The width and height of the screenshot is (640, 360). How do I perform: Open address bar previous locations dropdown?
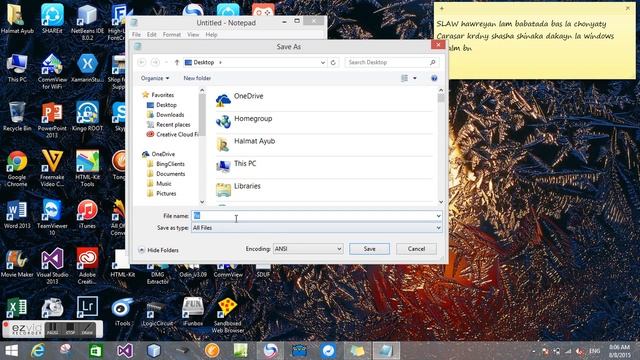coord(322,62)
